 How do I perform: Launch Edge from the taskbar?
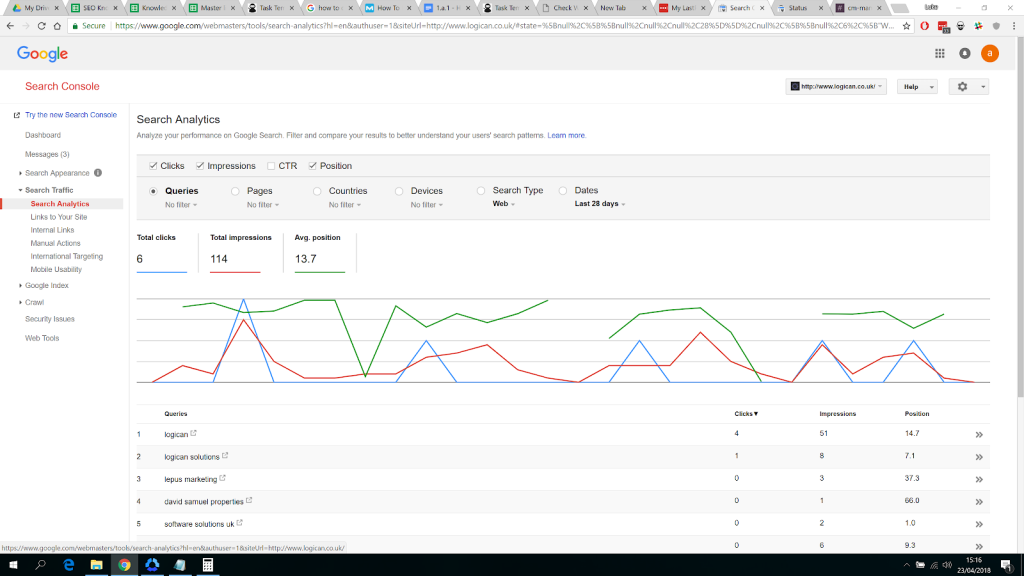69,565
